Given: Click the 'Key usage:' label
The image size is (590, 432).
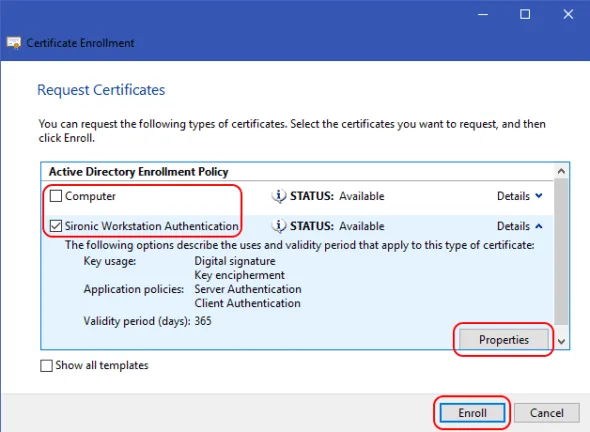Looking at the screenshot, I should tap(109, 261).
